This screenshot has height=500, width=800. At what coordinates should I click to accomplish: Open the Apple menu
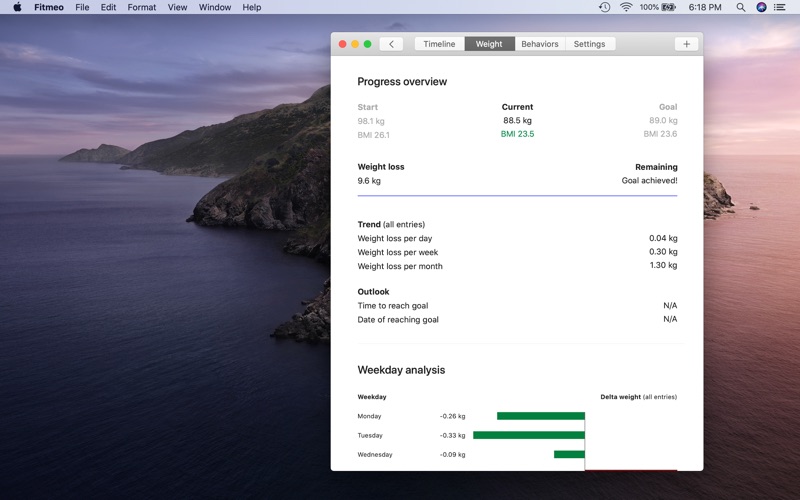click(x=17, y=7)
